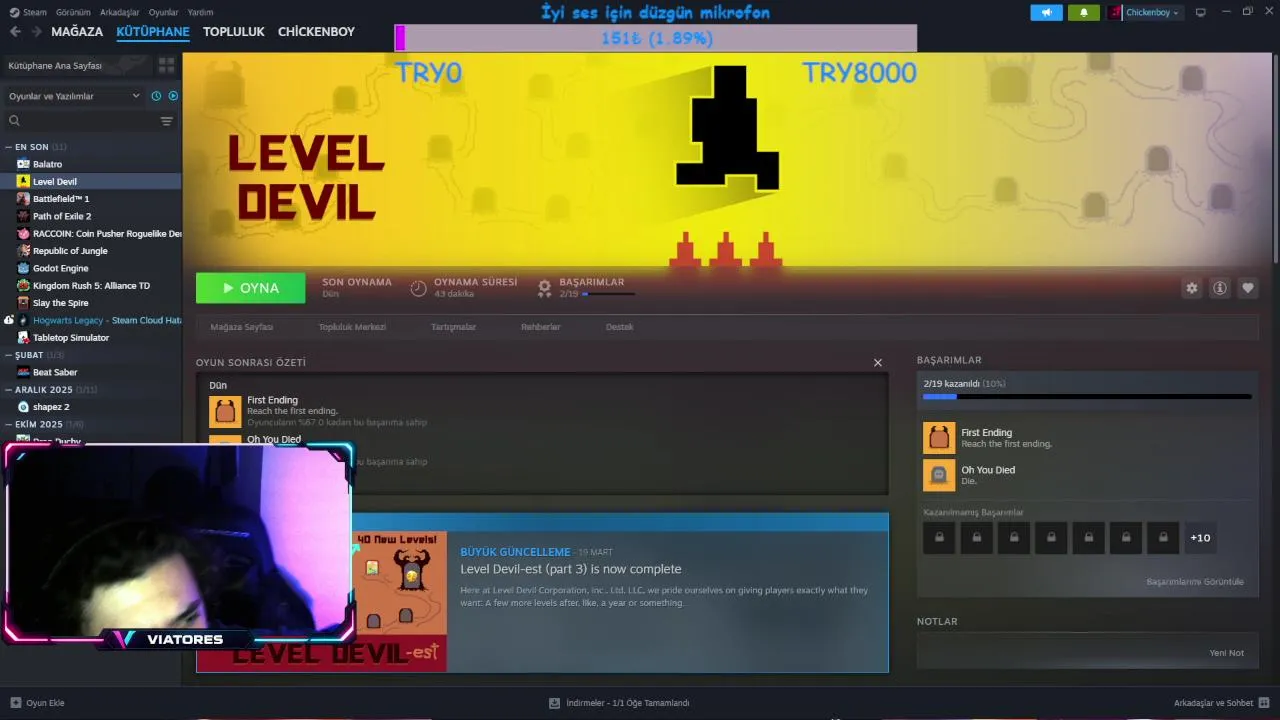Click the 2/19 kazanıldı progress bar
Viewport: 1280px width, 720px height.
coord(1087,397)
